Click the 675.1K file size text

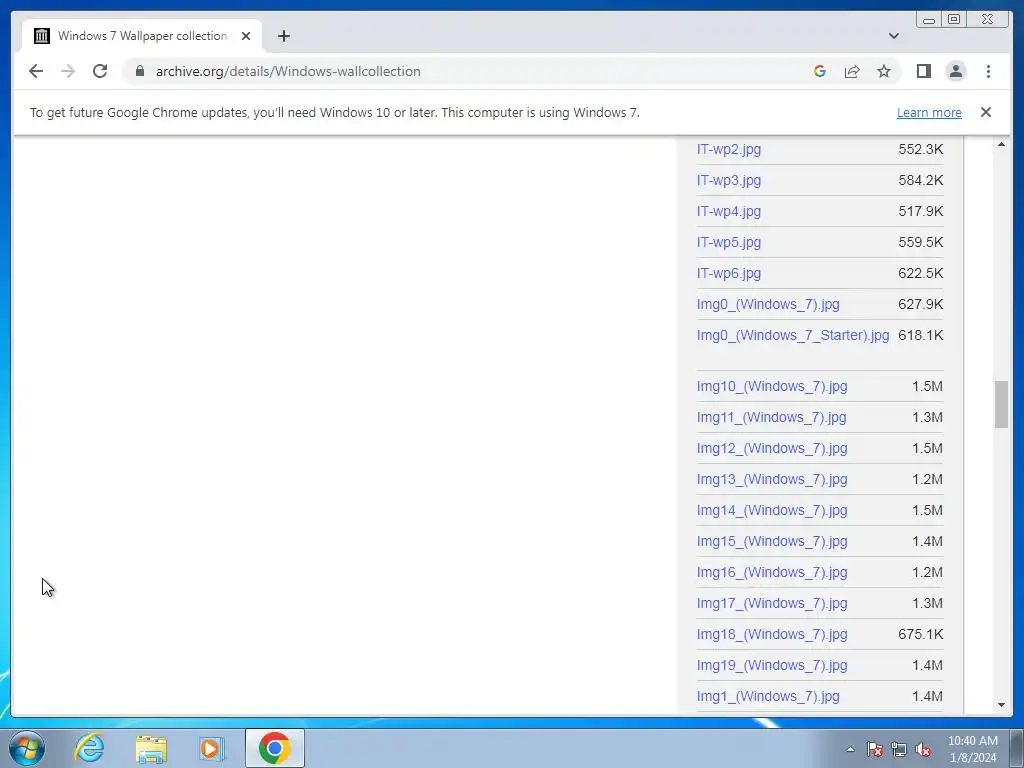tap(920, 634)
